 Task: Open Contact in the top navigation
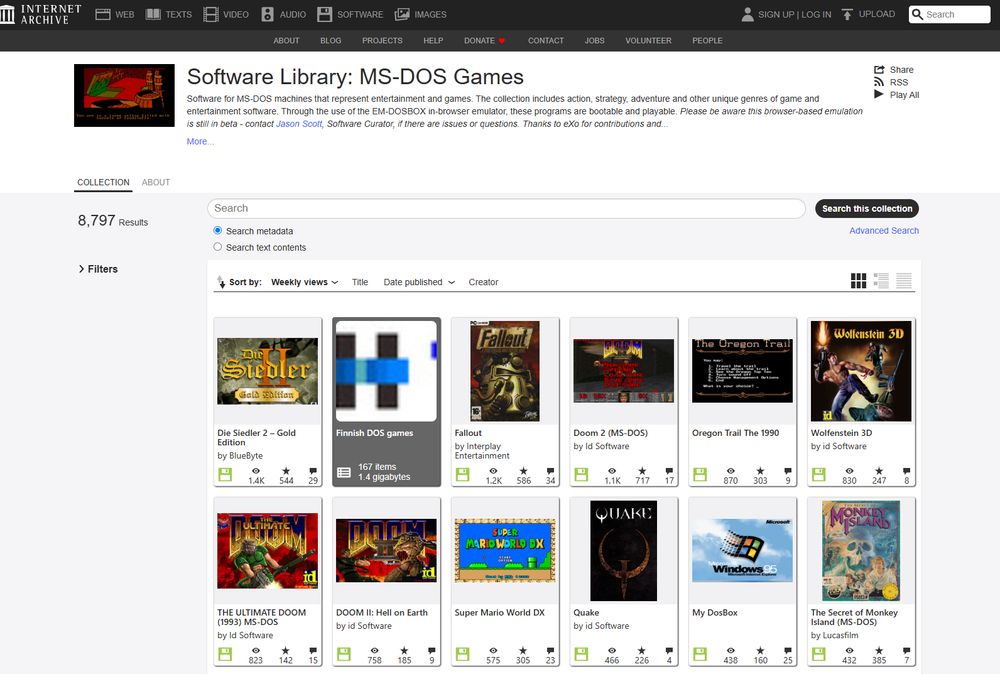tap(545, 41)
